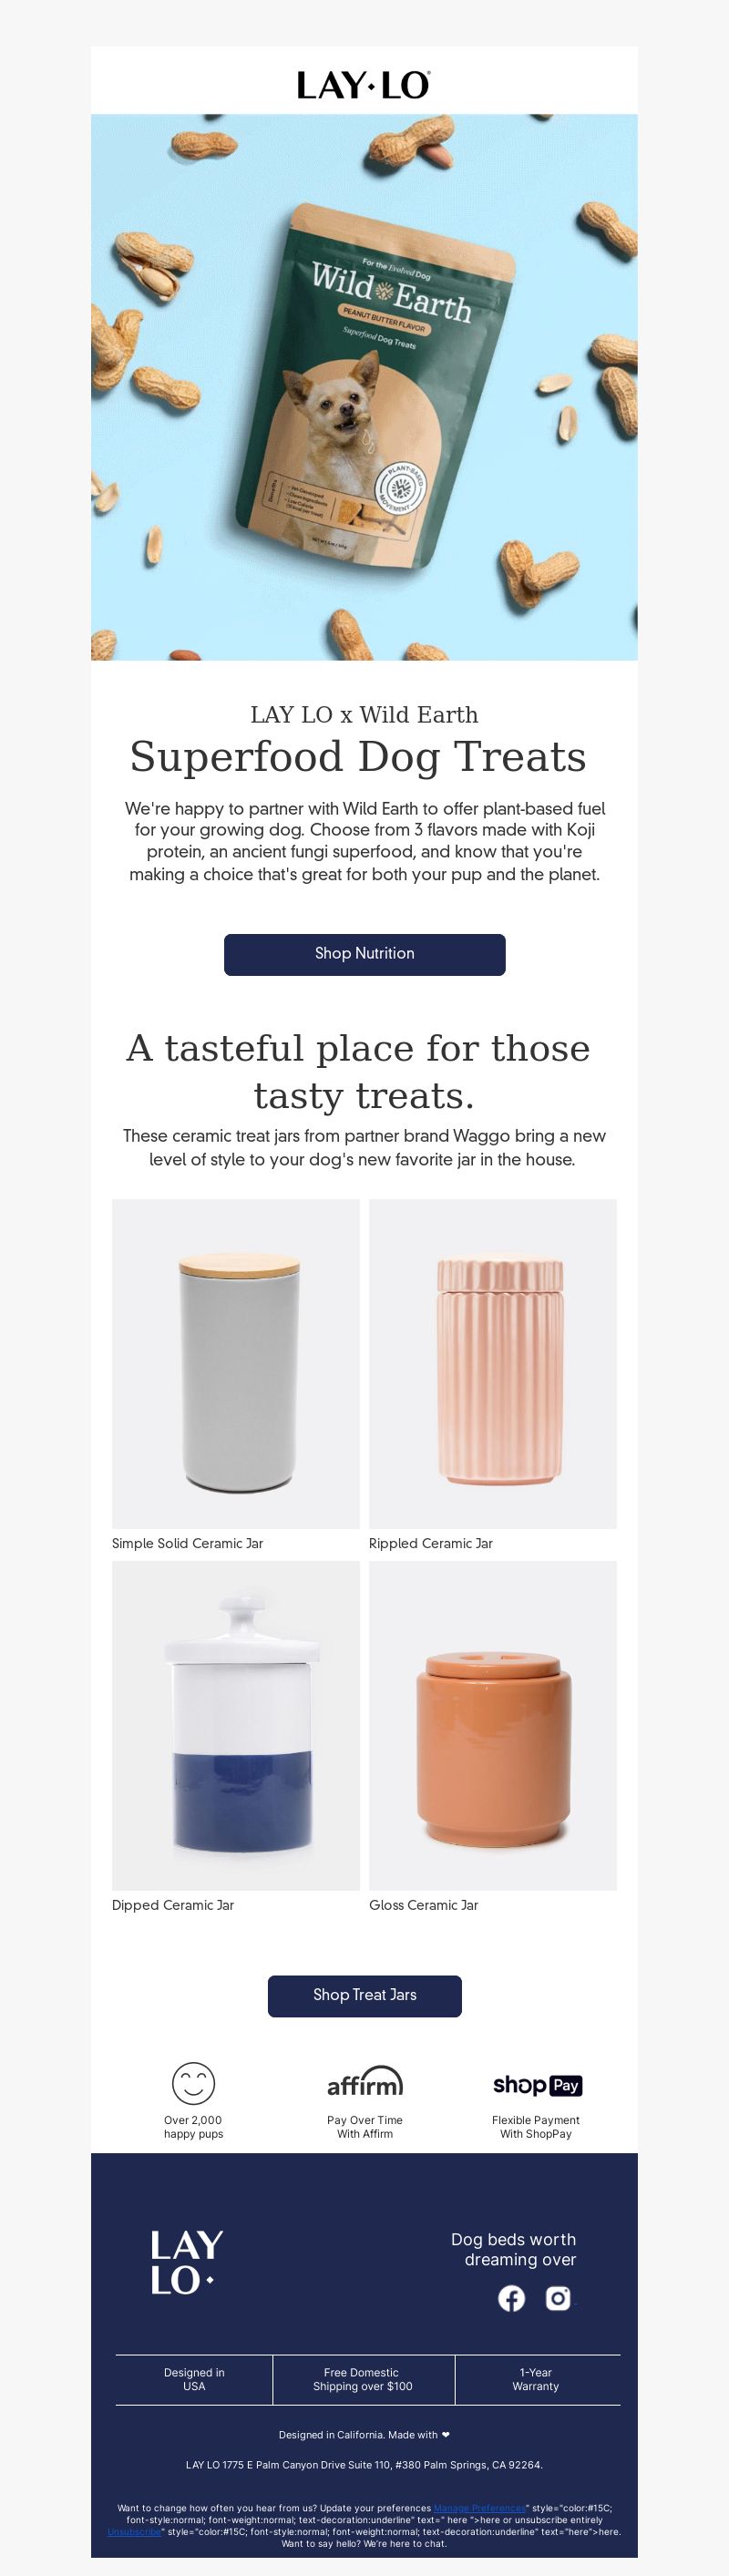Click the Shop Nutrition button
The width and height of the screenshot is (729, 2576).
pos(364,954)
